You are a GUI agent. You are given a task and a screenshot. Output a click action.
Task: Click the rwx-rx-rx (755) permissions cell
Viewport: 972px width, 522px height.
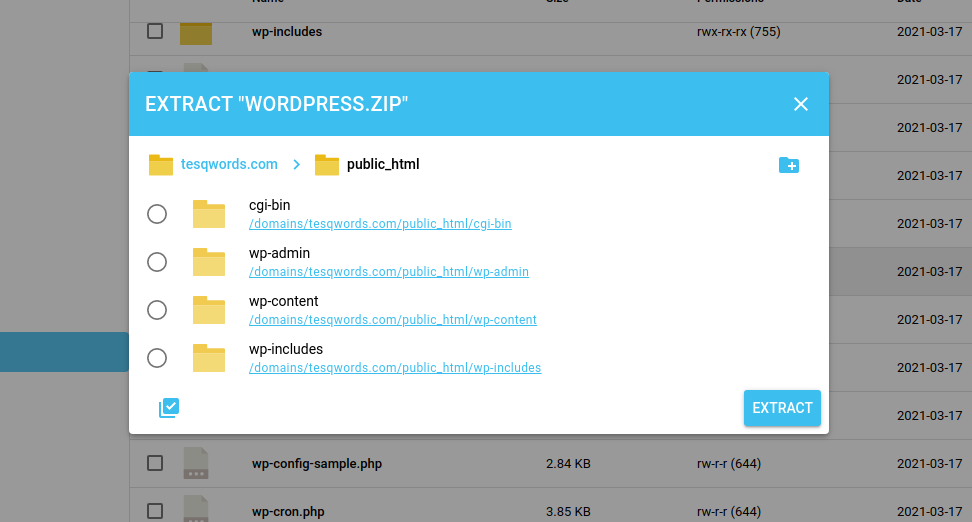738,32
